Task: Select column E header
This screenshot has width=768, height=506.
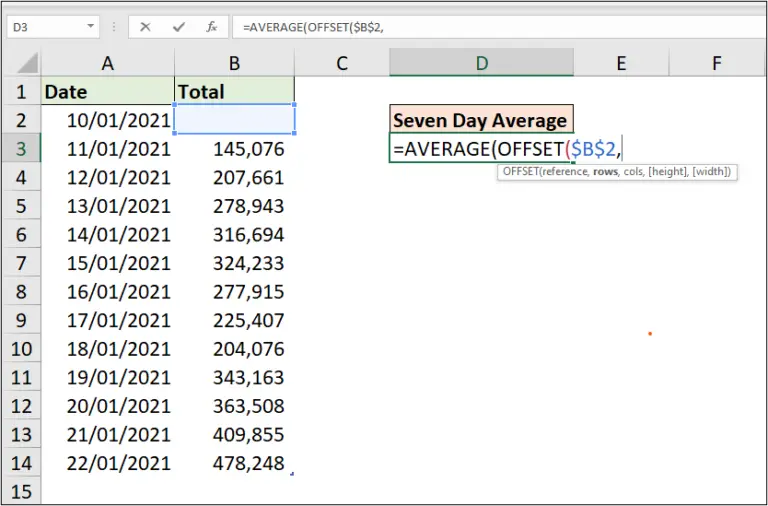Action: (x=621, y=63)
